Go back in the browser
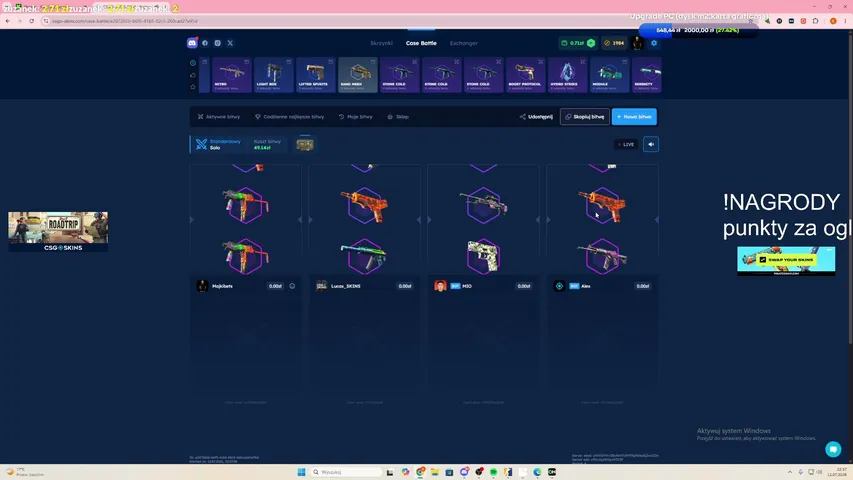 coord(8,21)
